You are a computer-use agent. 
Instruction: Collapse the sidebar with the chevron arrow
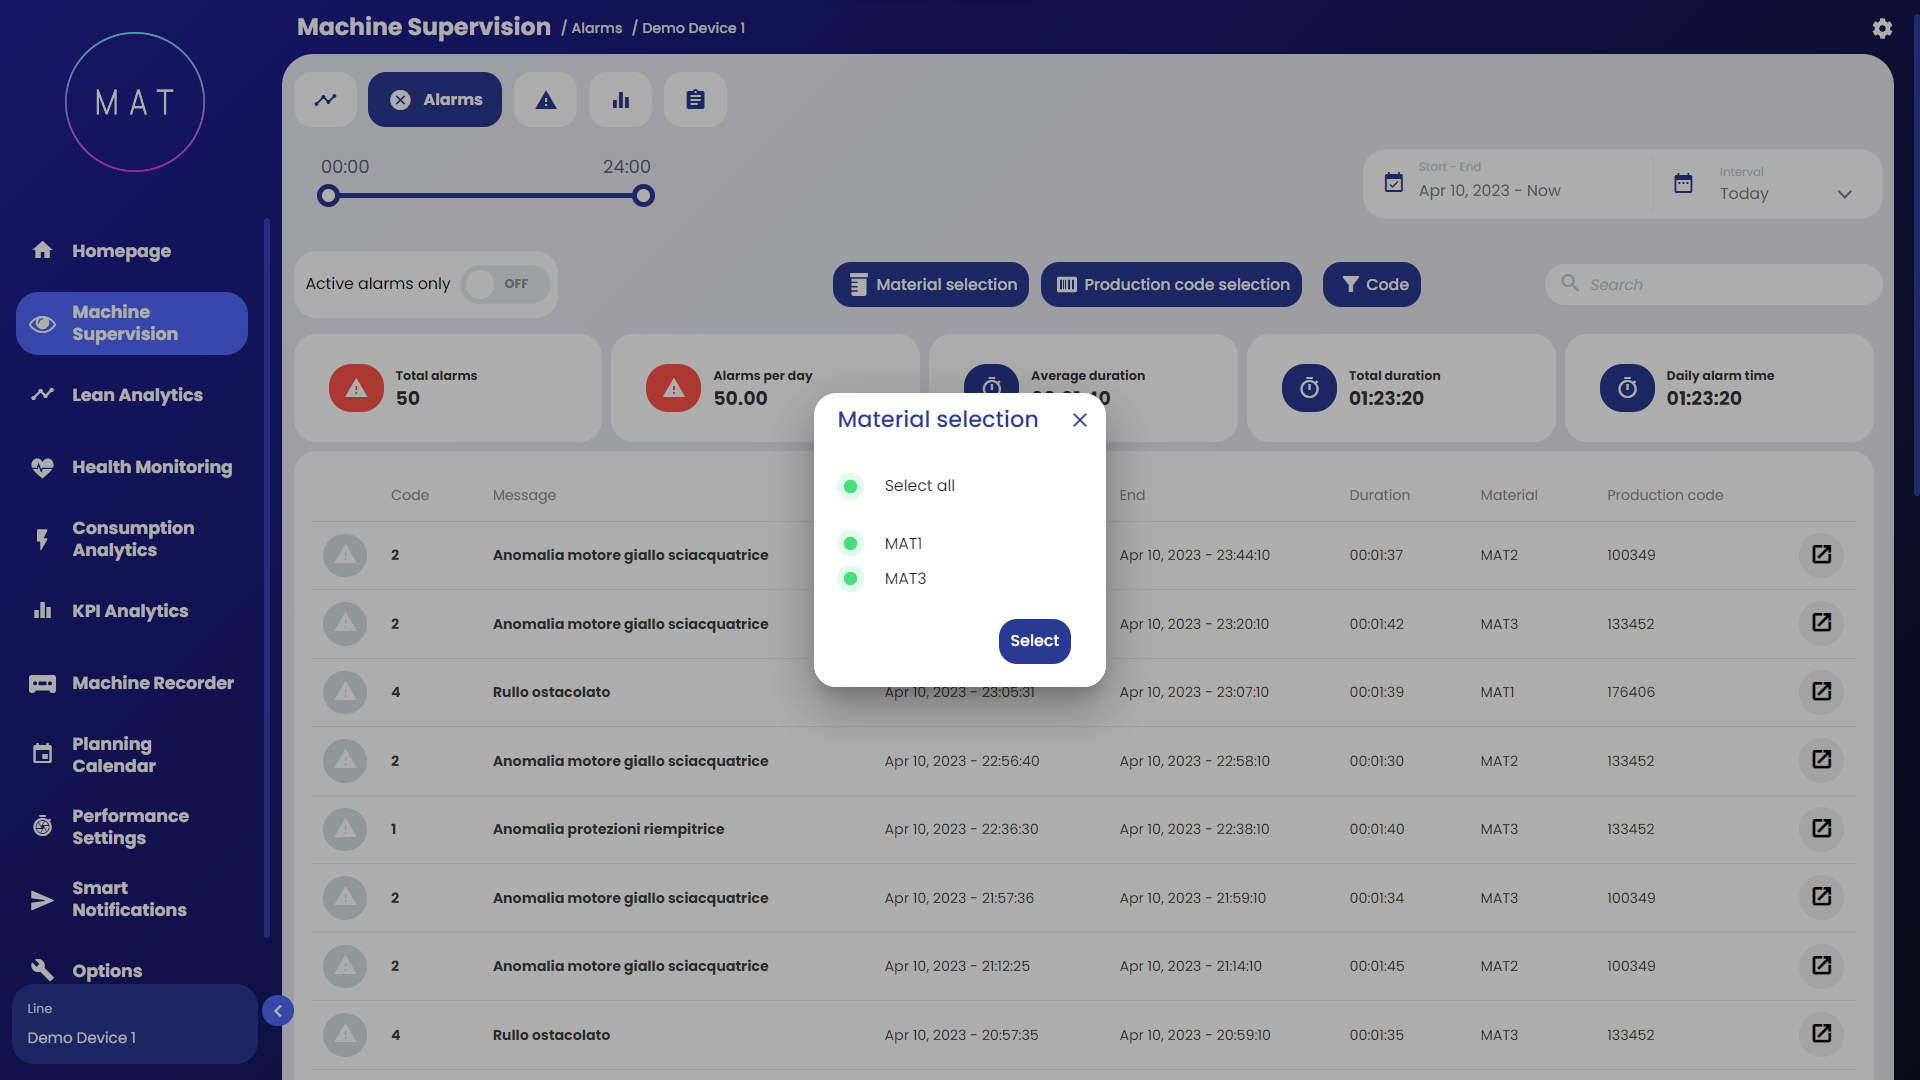pos(278,1011)
